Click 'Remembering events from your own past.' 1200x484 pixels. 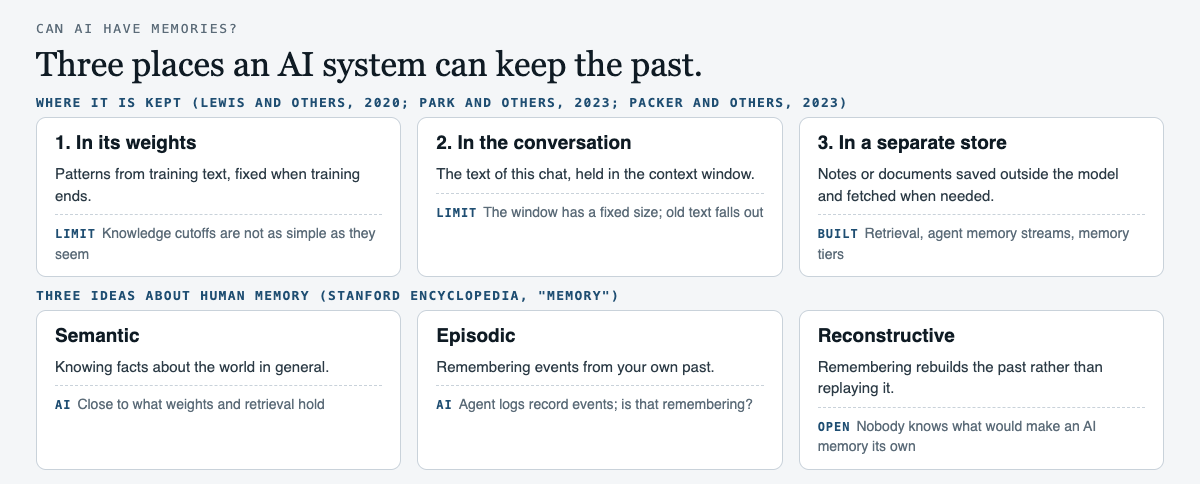tap(575, 367)
